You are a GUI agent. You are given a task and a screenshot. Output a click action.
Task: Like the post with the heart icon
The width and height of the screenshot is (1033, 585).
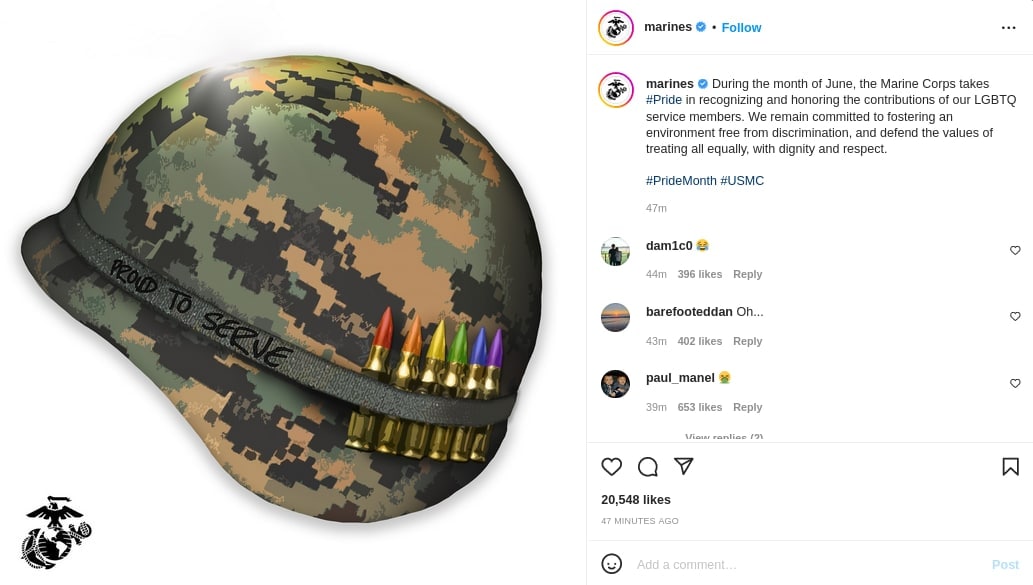(611, 466)
